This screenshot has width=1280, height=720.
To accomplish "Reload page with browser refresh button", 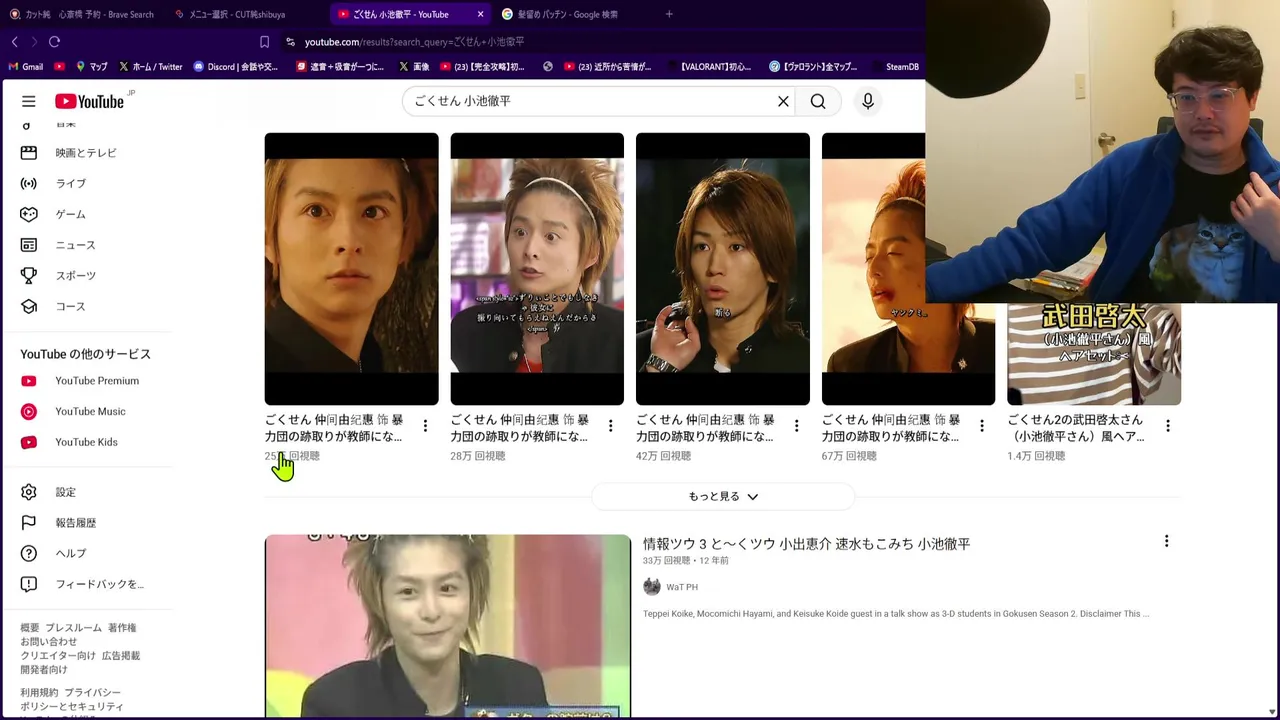I will click(x=54, y=41).
